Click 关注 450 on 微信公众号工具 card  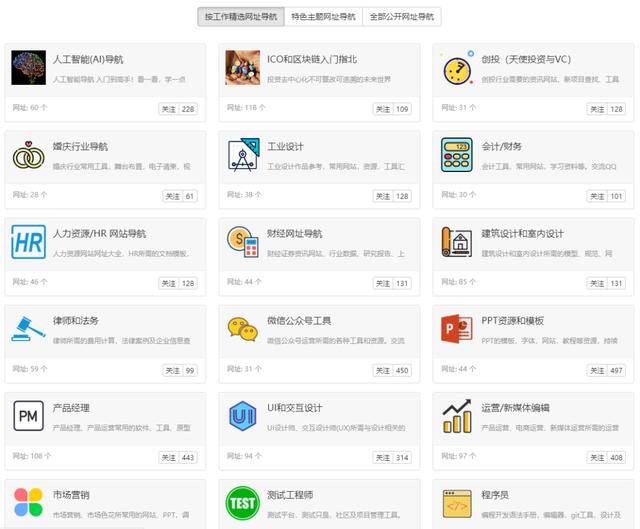392,371
